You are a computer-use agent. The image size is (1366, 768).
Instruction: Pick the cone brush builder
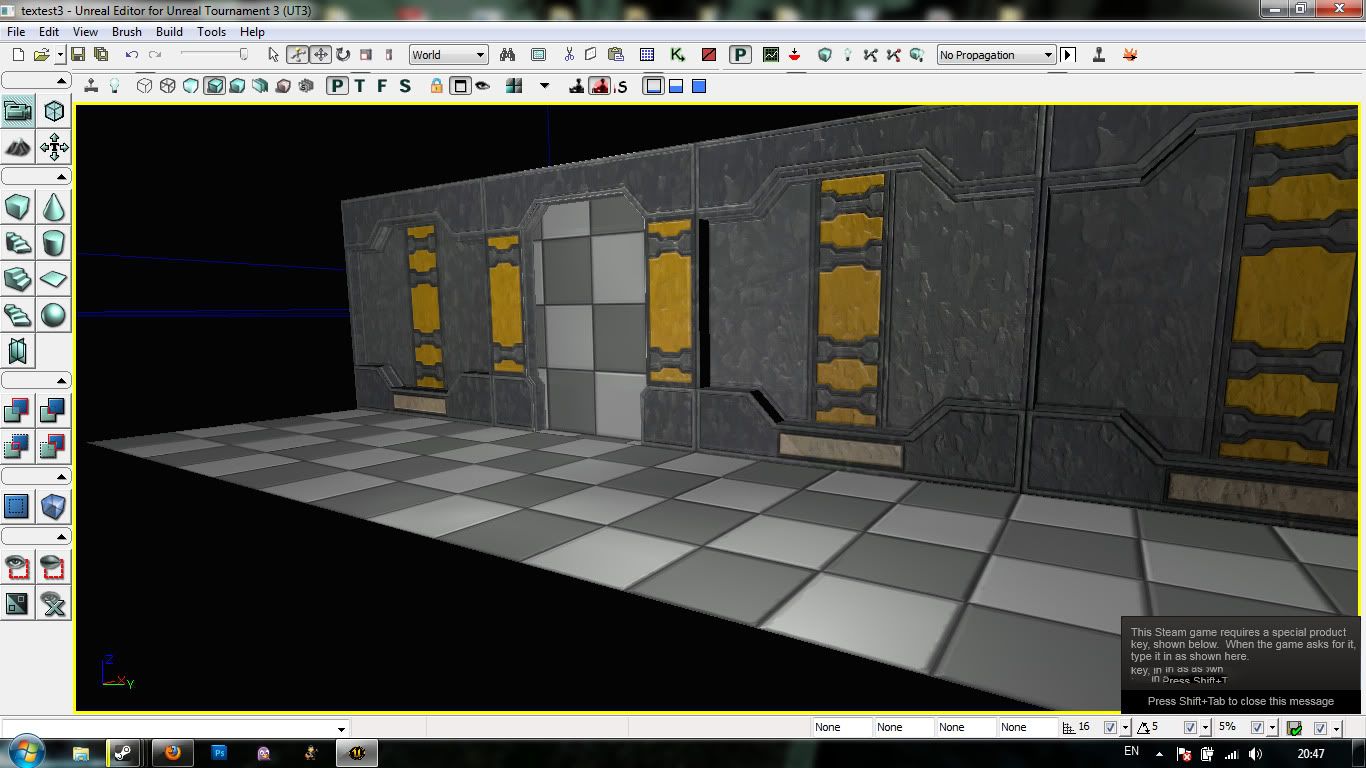tap(54, 207)
